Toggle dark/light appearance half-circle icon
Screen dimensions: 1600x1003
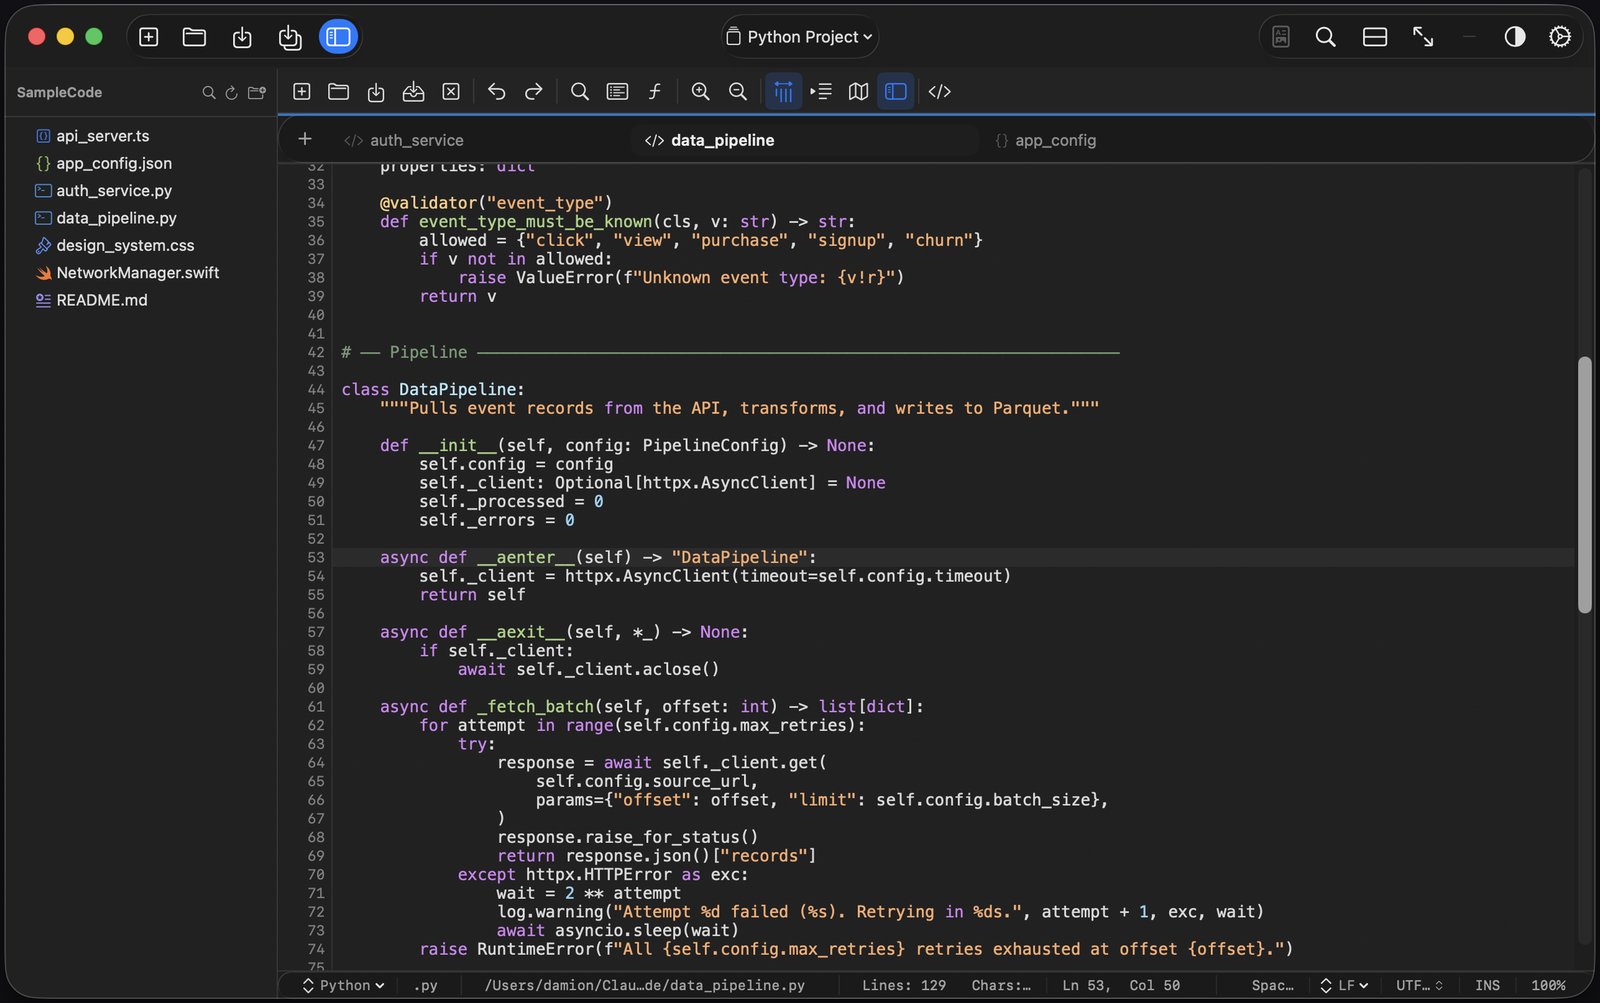1515,37
